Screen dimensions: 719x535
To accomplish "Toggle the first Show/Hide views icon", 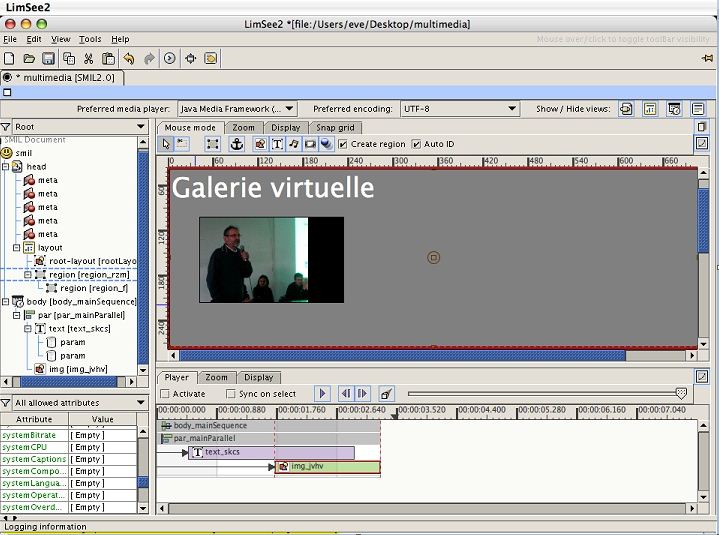I will [x=626, y=109].
